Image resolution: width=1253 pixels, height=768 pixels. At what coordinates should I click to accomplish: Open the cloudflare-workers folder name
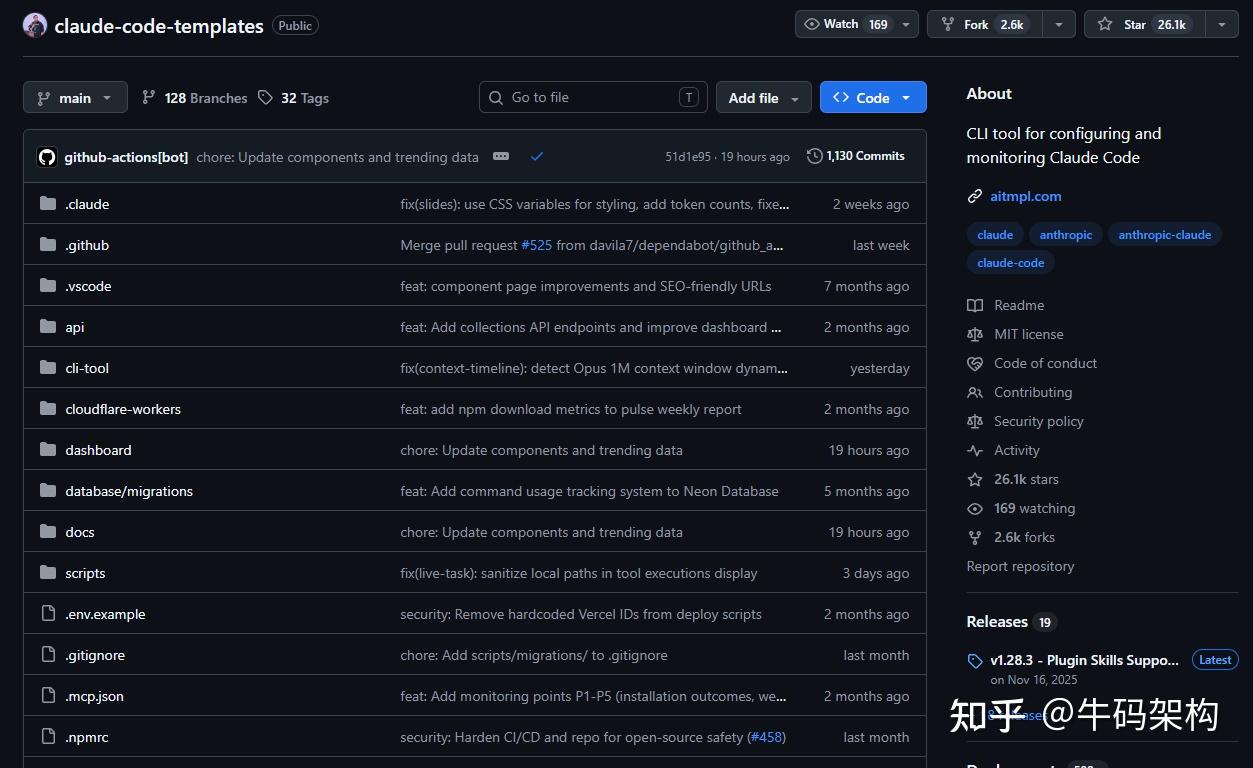pyautogui.click(x=123, y=409)
